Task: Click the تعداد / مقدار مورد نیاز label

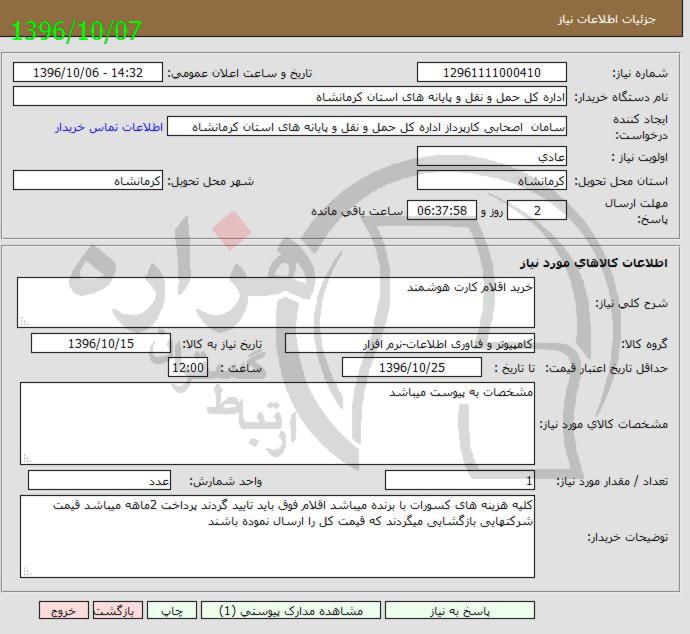Action: [612, 481]
